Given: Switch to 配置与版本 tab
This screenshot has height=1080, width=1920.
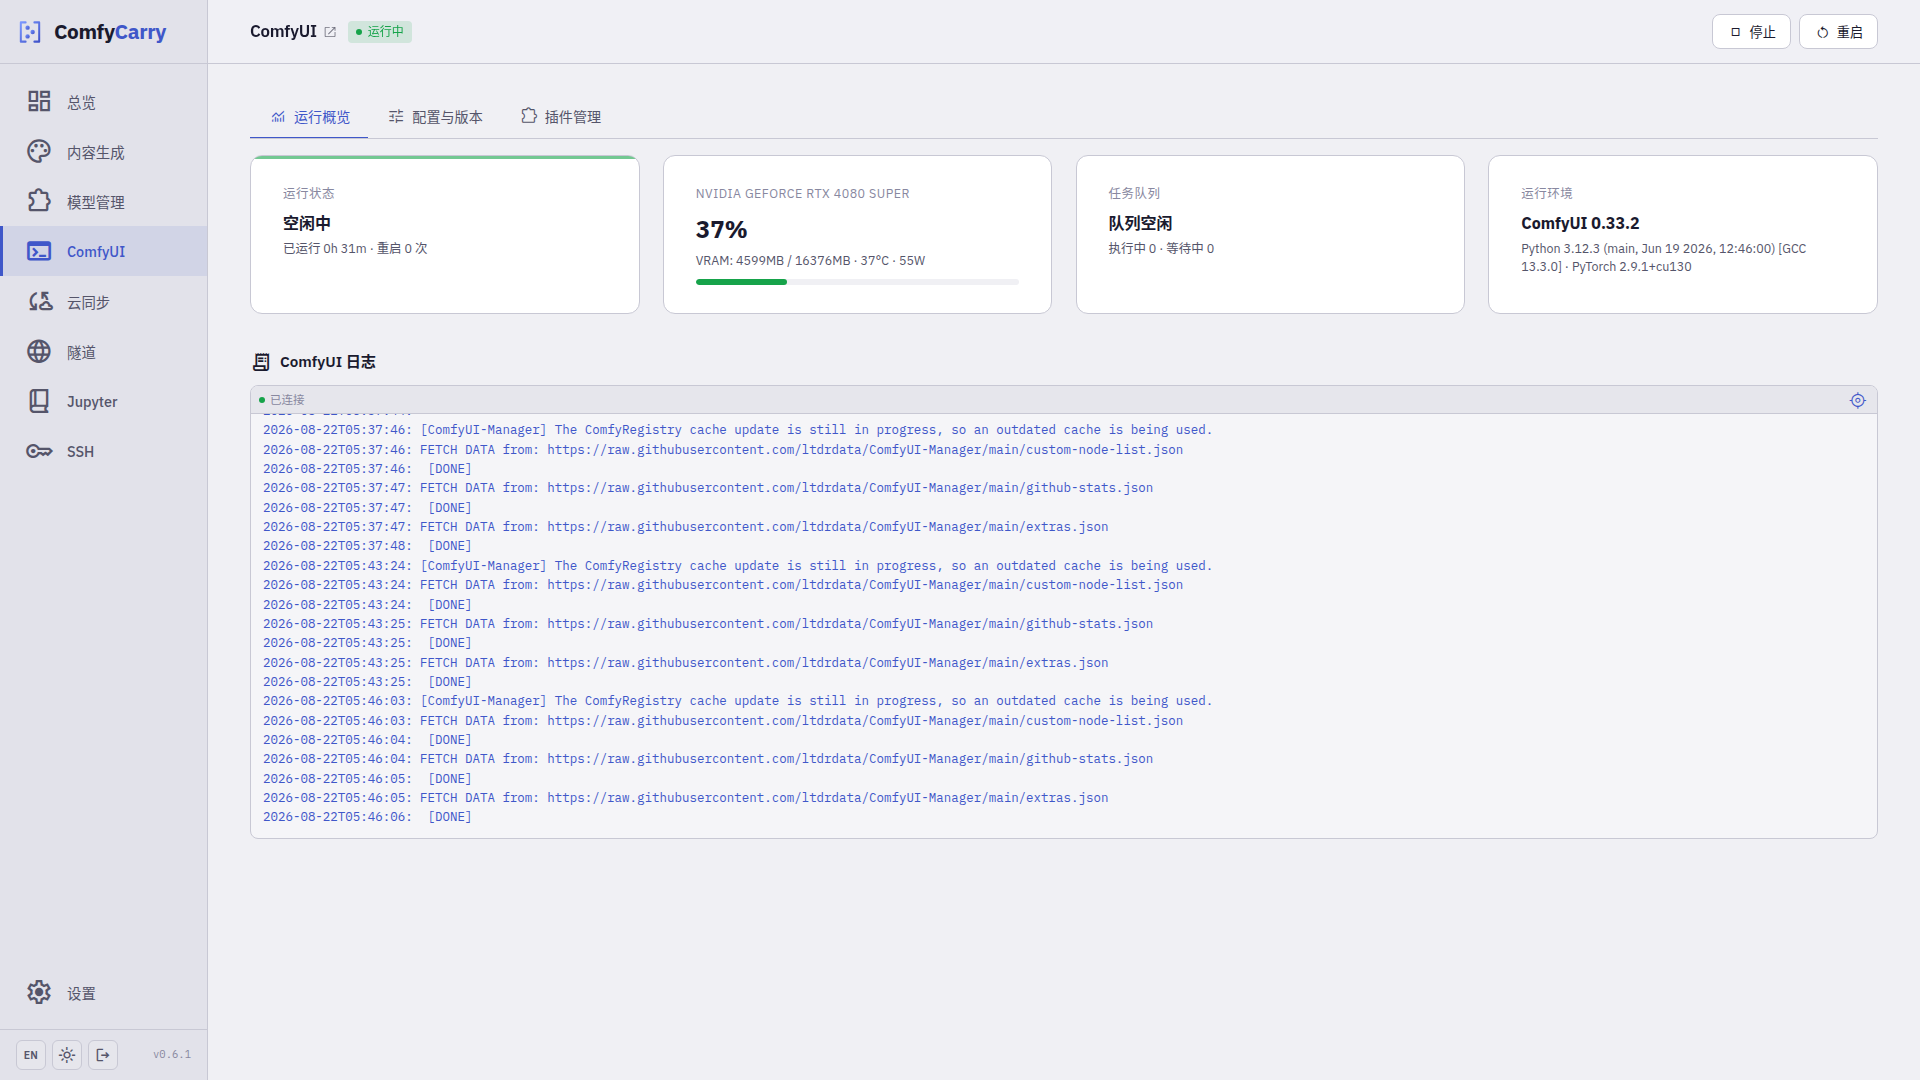Looking at the screenshot, I should click(x=435, y=117).
